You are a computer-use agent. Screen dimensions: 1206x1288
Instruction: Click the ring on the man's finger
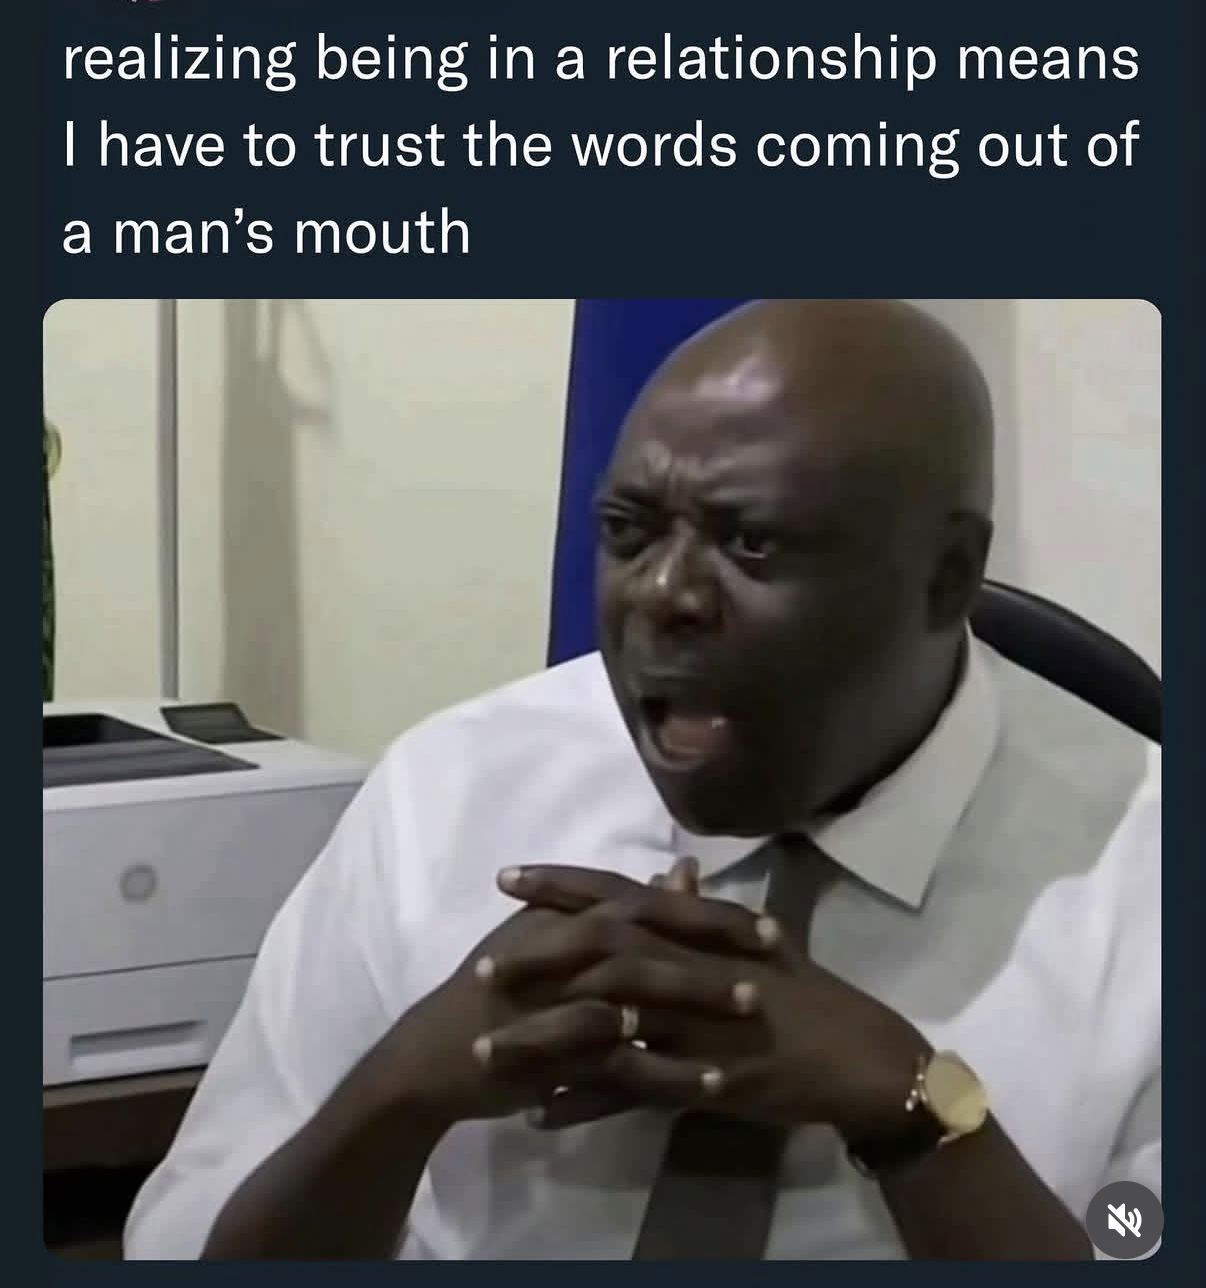click(629, 1021)
